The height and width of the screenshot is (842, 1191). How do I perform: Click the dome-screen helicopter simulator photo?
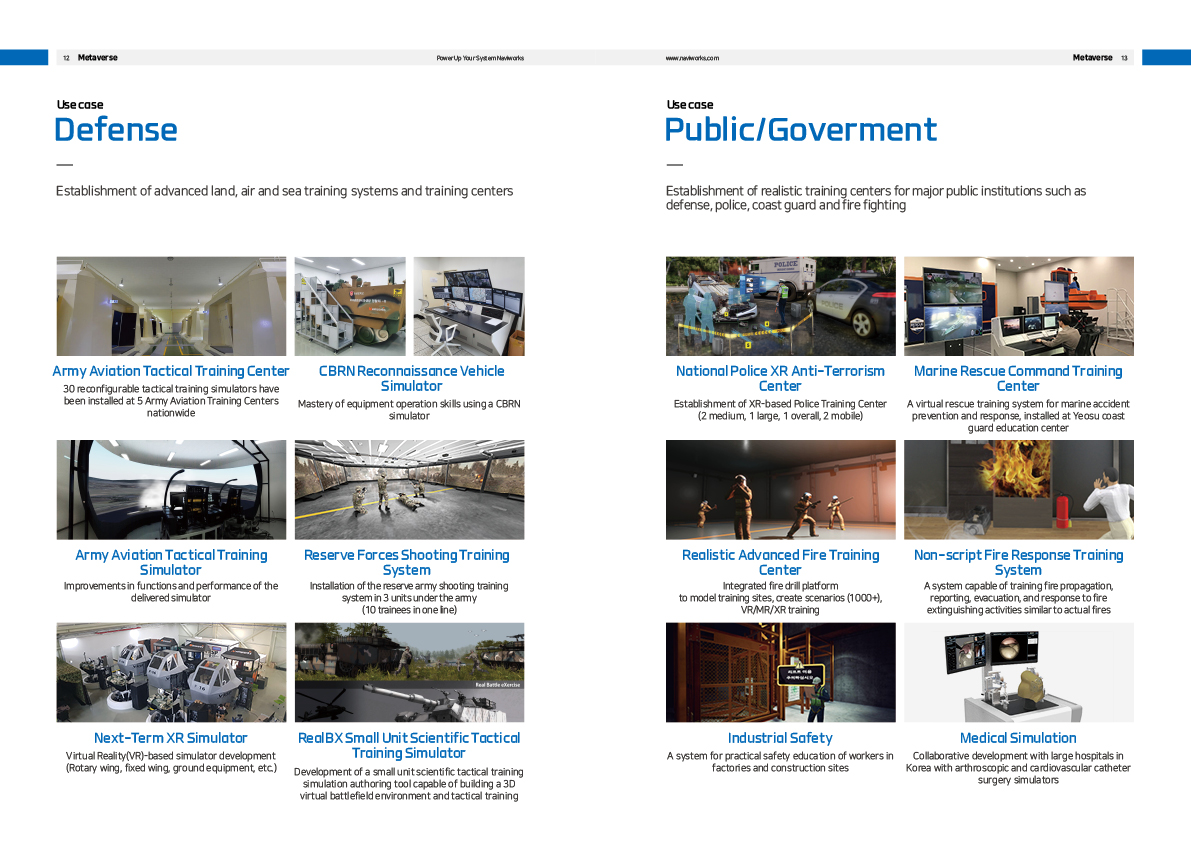(x=171, y=490)
